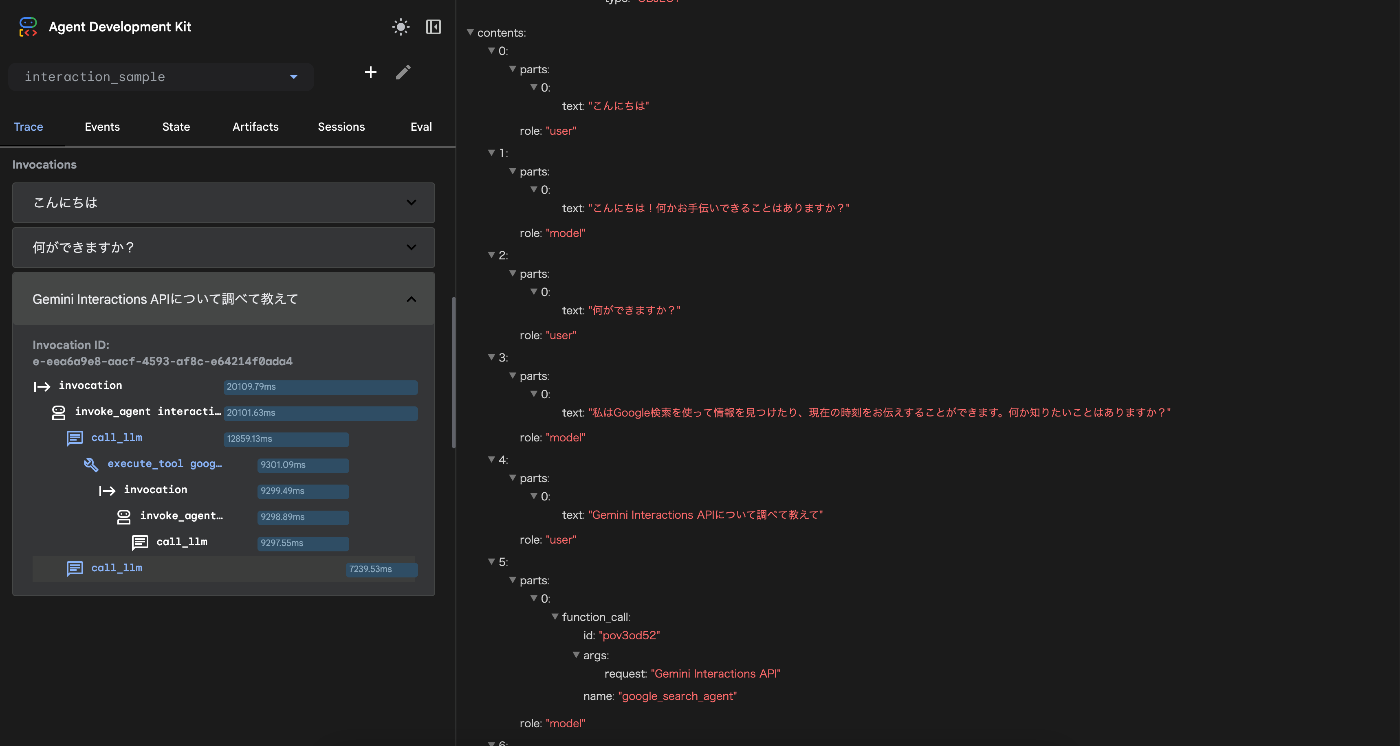Screen dimensions: 1400x746
Task: Click the request value "Gemini Interactions API"
Action: point(715,674)
